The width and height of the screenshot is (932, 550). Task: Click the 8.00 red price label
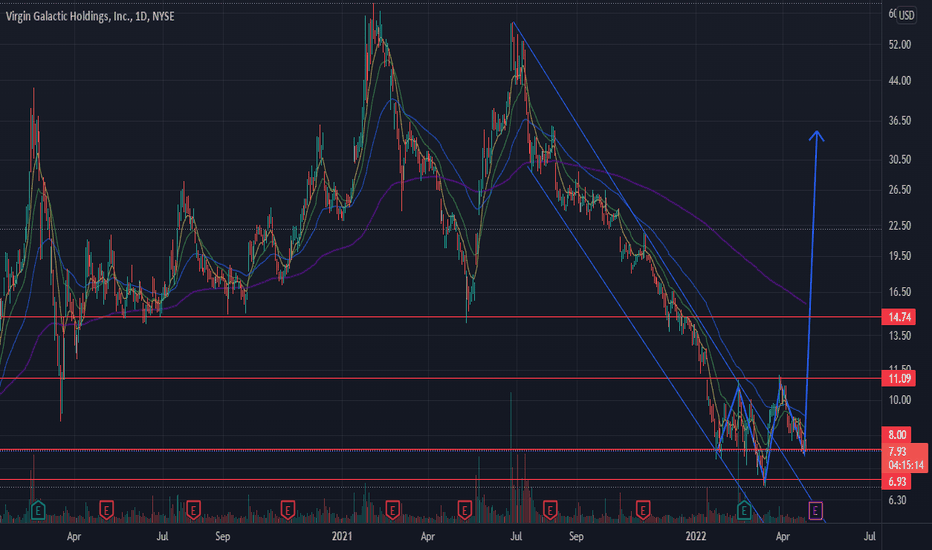click(898, 435)
